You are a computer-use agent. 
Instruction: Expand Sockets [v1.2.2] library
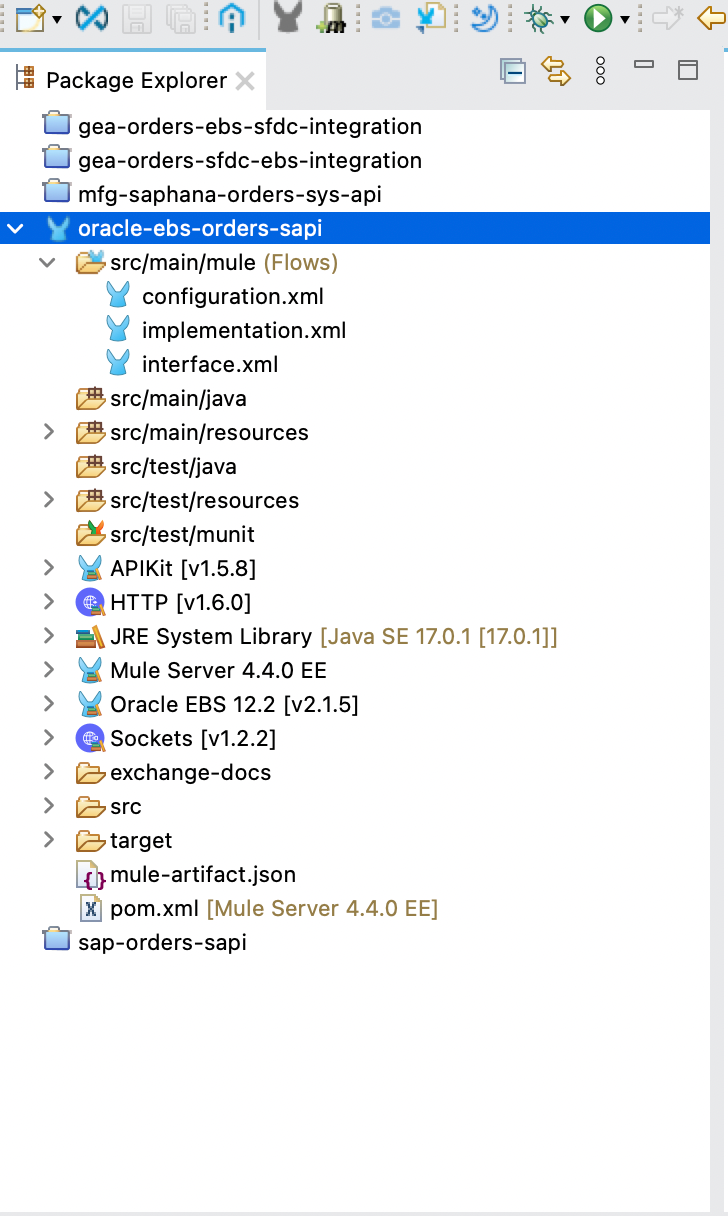tap(48, 739)
